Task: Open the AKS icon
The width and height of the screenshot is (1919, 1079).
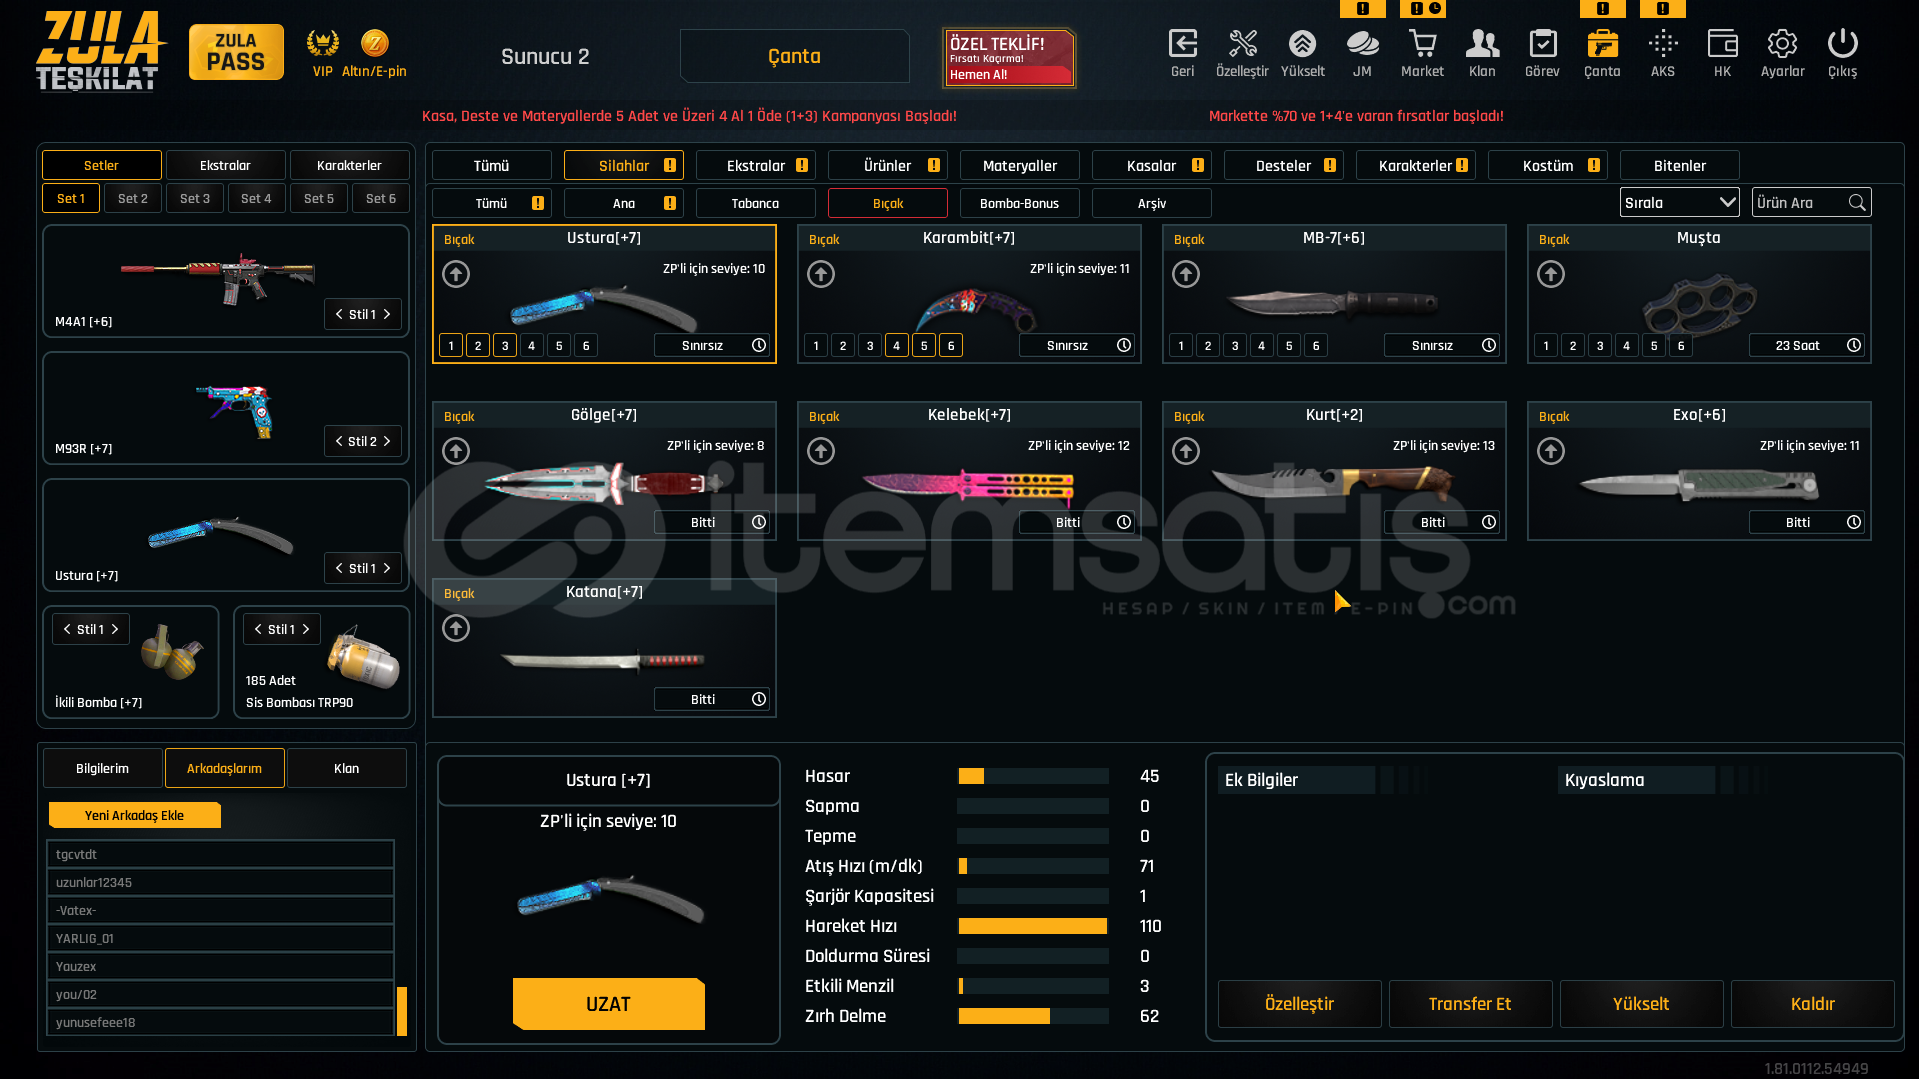Action: coord(1663,44)
